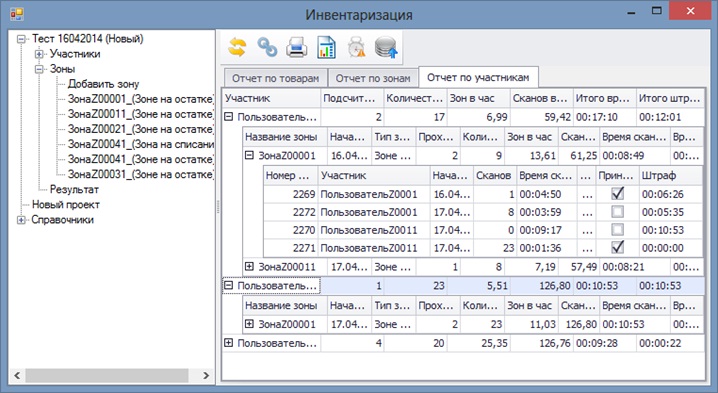The image size is (718, 393).
Task: Click the ellipsis cell in row 2271
Action: [587, 248]
